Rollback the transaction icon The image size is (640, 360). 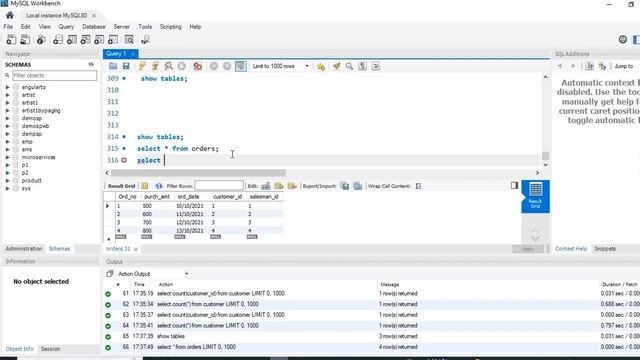coord(227,66)
